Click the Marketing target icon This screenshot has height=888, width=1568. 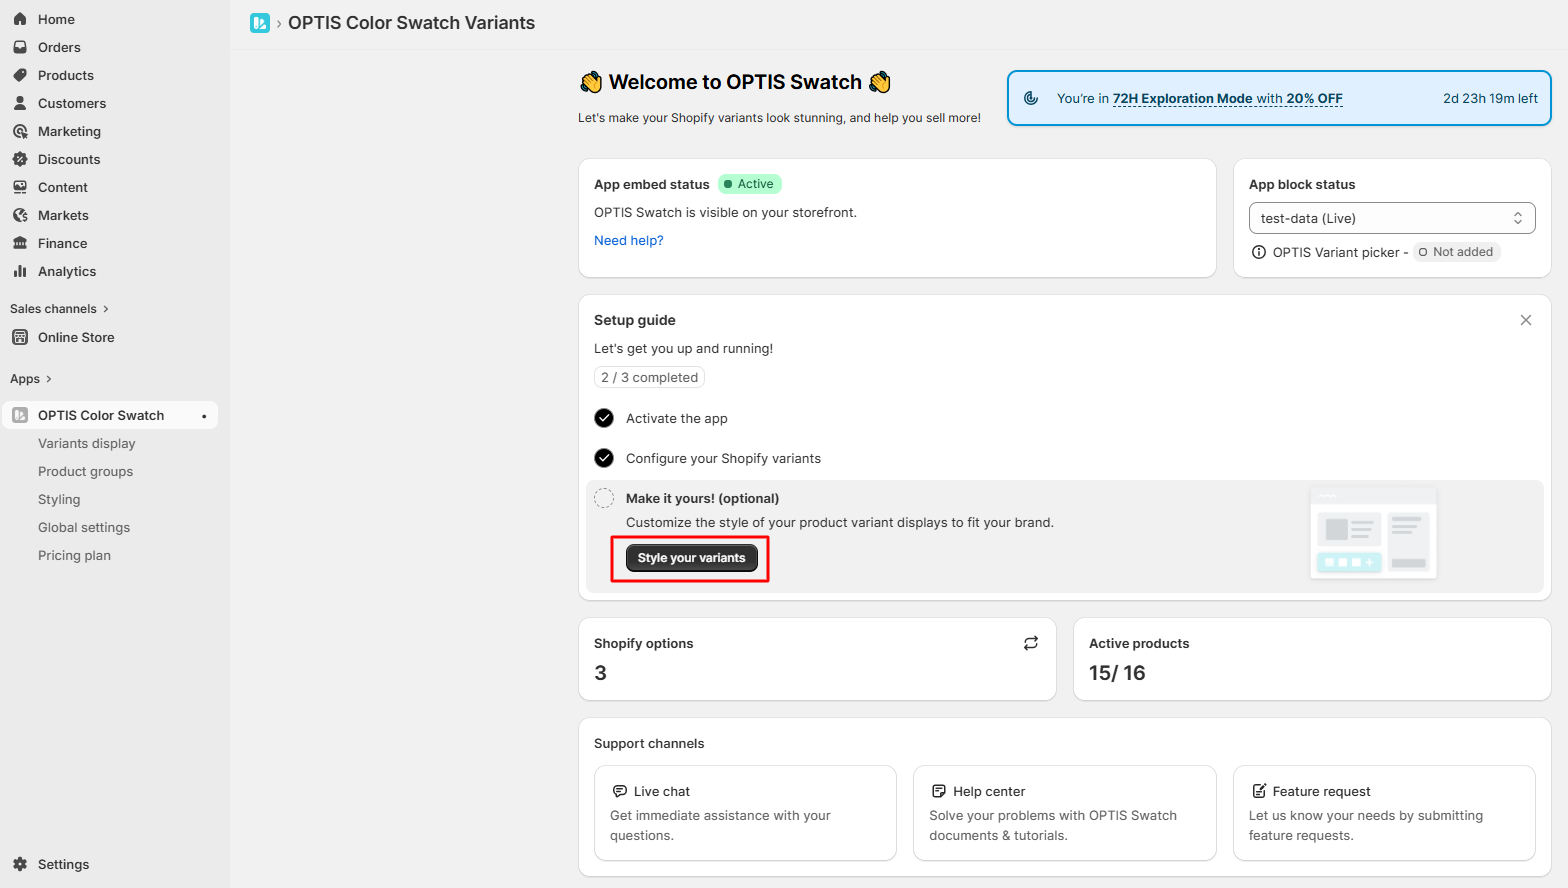click(20, 131)
